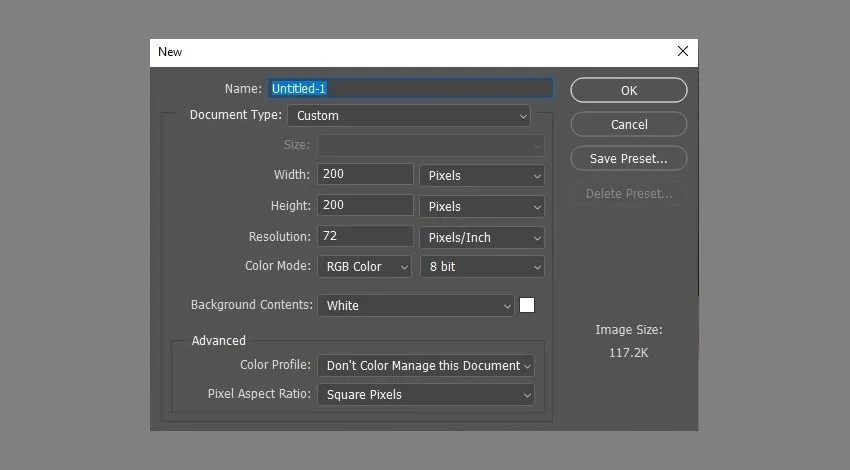Open the Color Profile dropdown

click(x=427, y=365)
